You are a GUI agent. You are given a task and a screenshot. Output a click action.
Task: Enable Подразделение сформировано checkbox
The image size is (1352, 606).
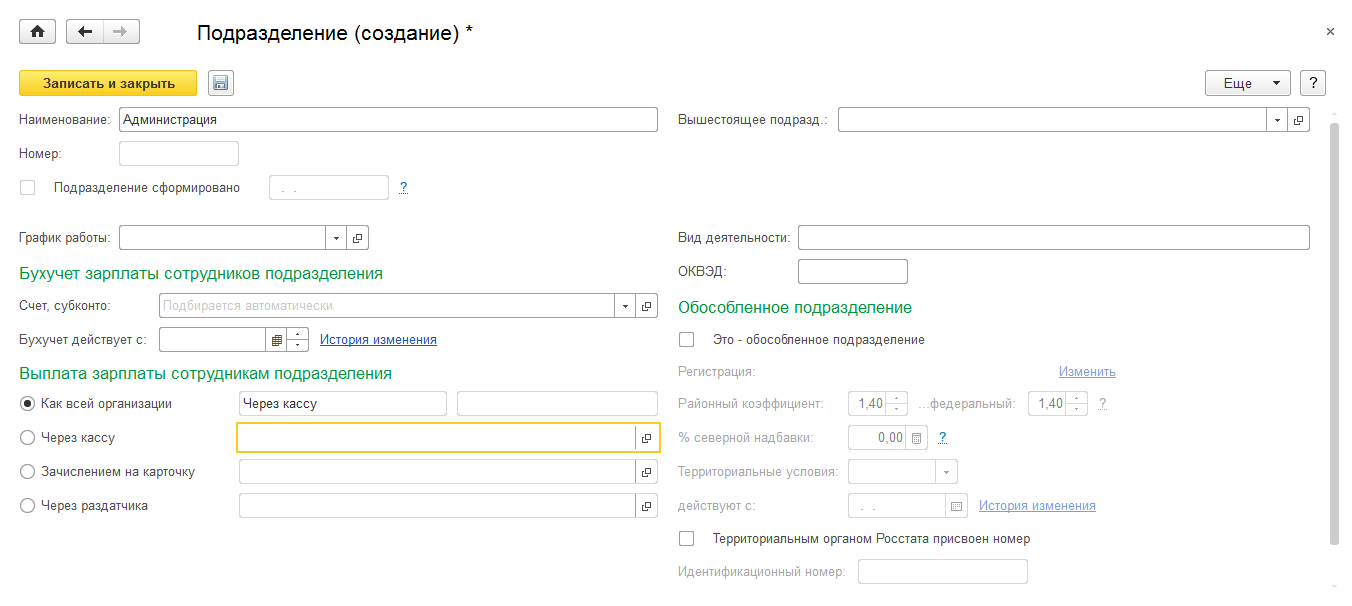pos(27,187)
